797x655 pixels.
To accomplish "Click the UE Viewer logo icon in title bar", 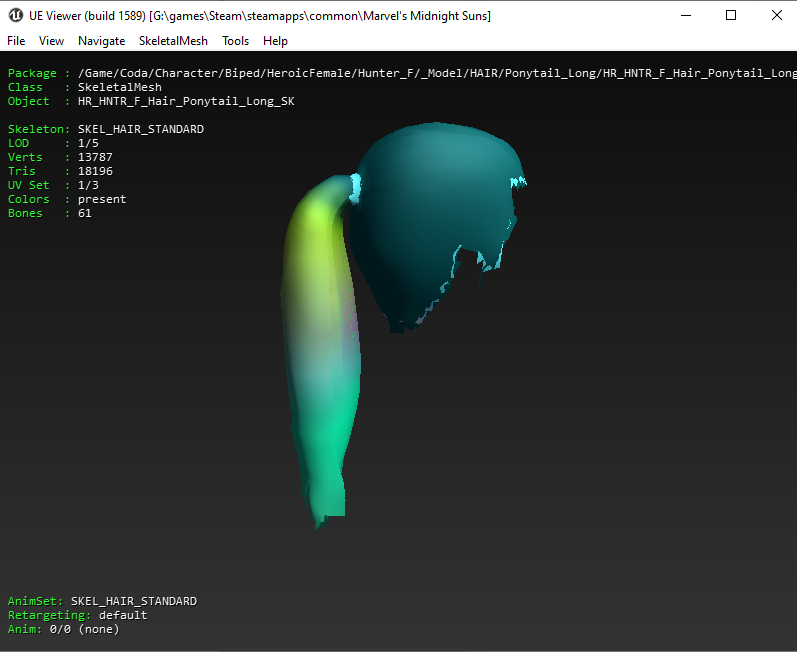I will [16, 15].
